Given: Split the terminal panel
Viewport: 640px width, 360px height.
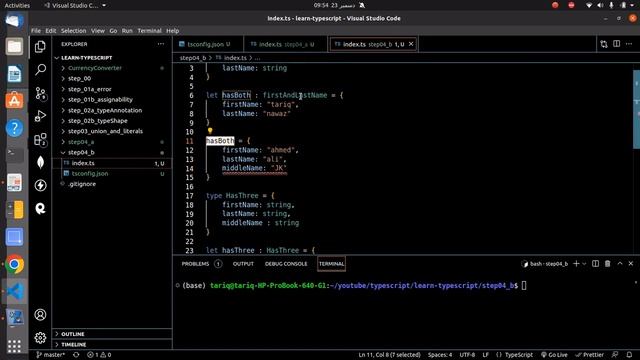Looking at the screenshot, I should [x=596, y=264].
